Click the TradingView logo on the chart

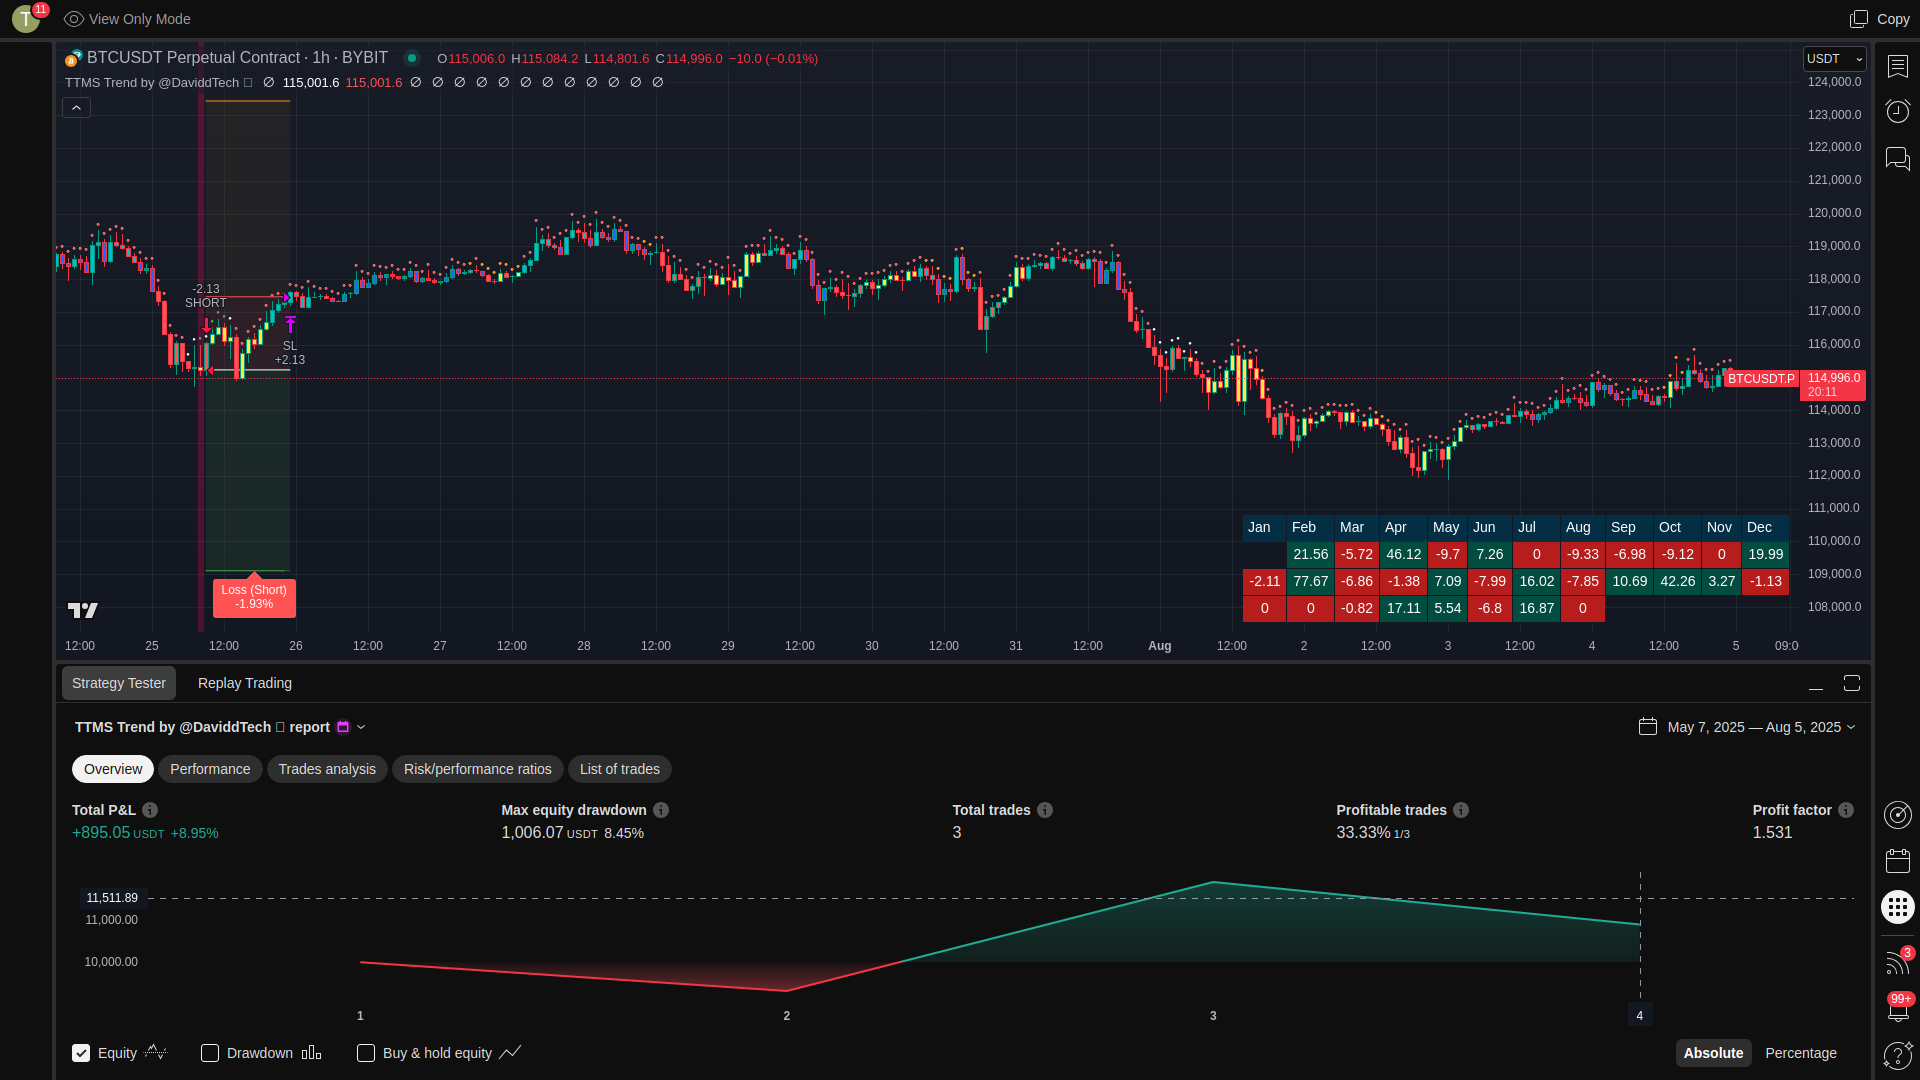pyautogui.click(x=83, y=610)
